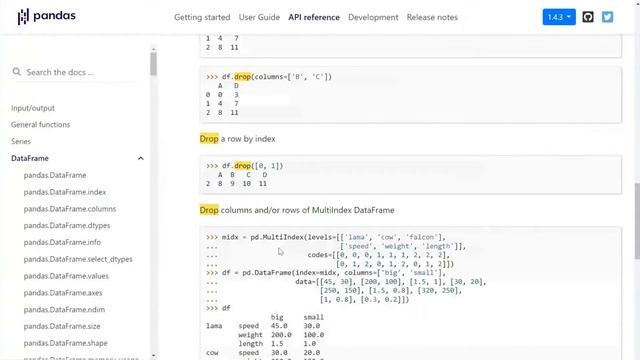Click the 'lama speed 45.0 30.0' output row
640x360 pixels.
coord(263,326)
